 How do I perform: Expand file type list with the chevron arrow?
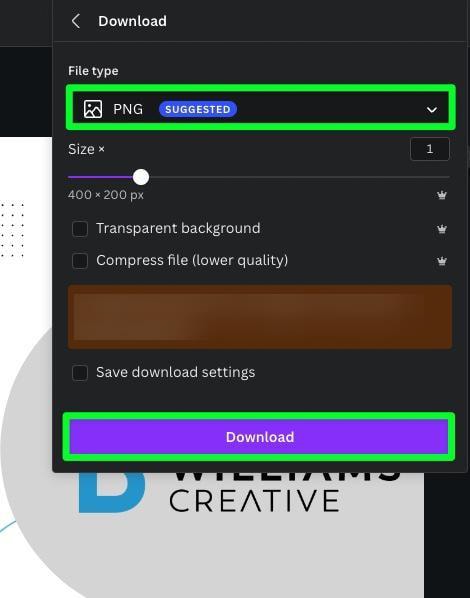coord(431,110)
